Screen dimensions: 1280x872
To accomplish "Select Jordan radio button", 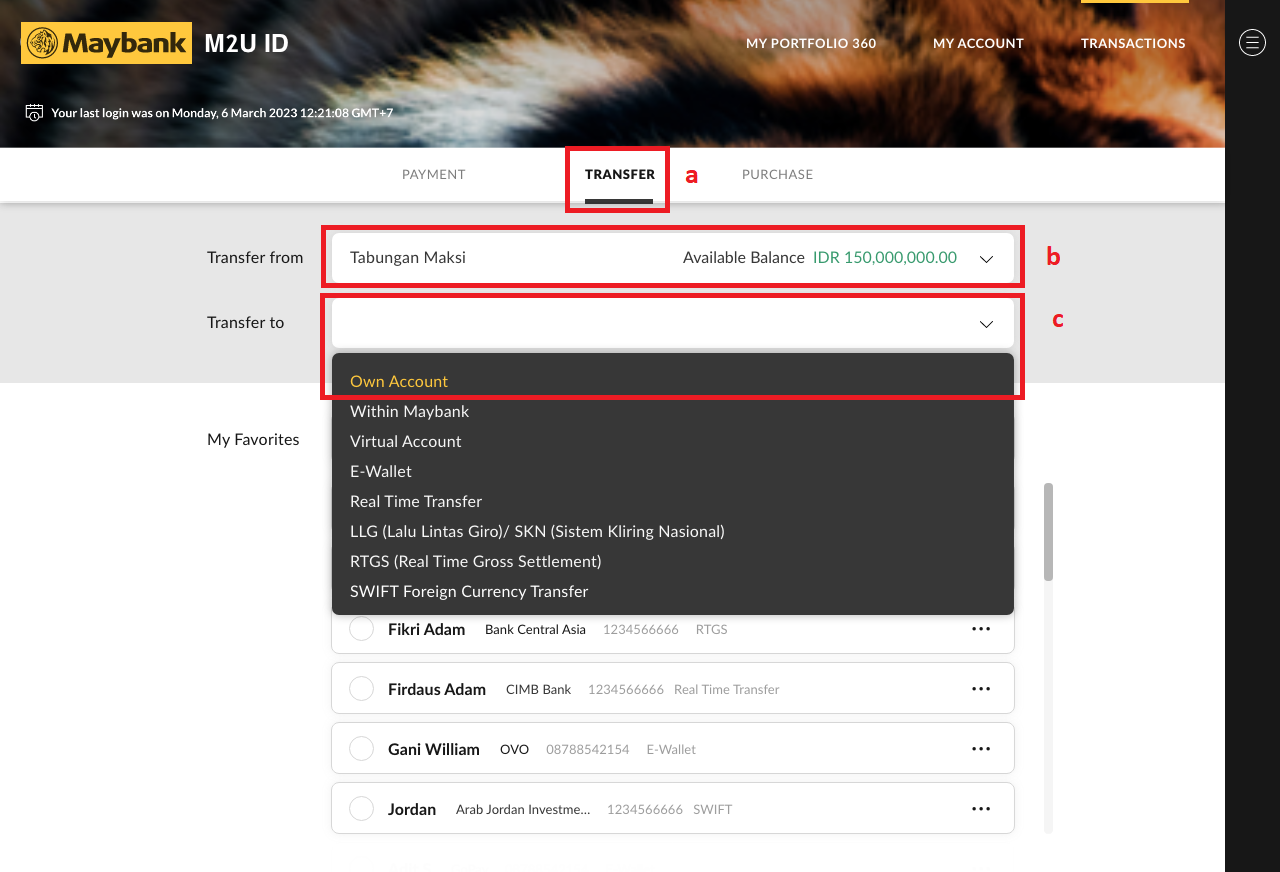I will pyautogui.click(x=361, y=809).
